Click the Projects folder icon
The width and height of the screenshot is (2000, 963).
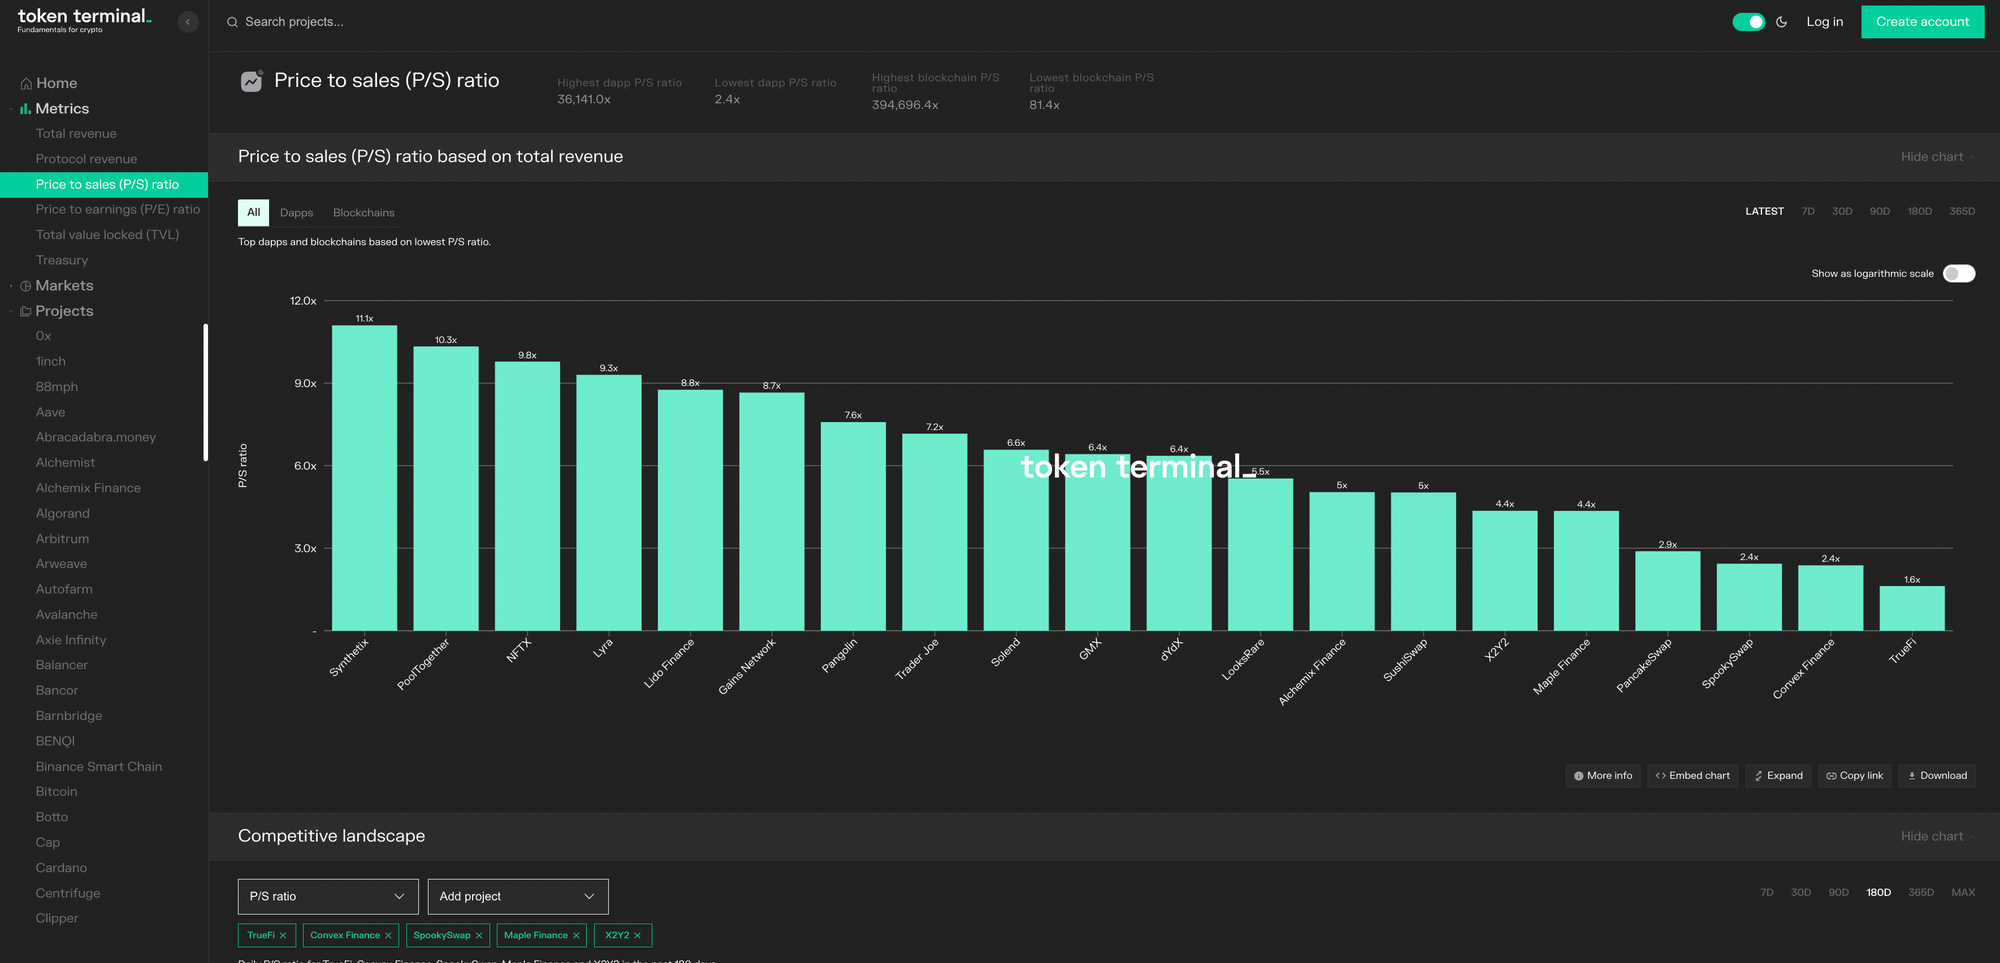26,311
